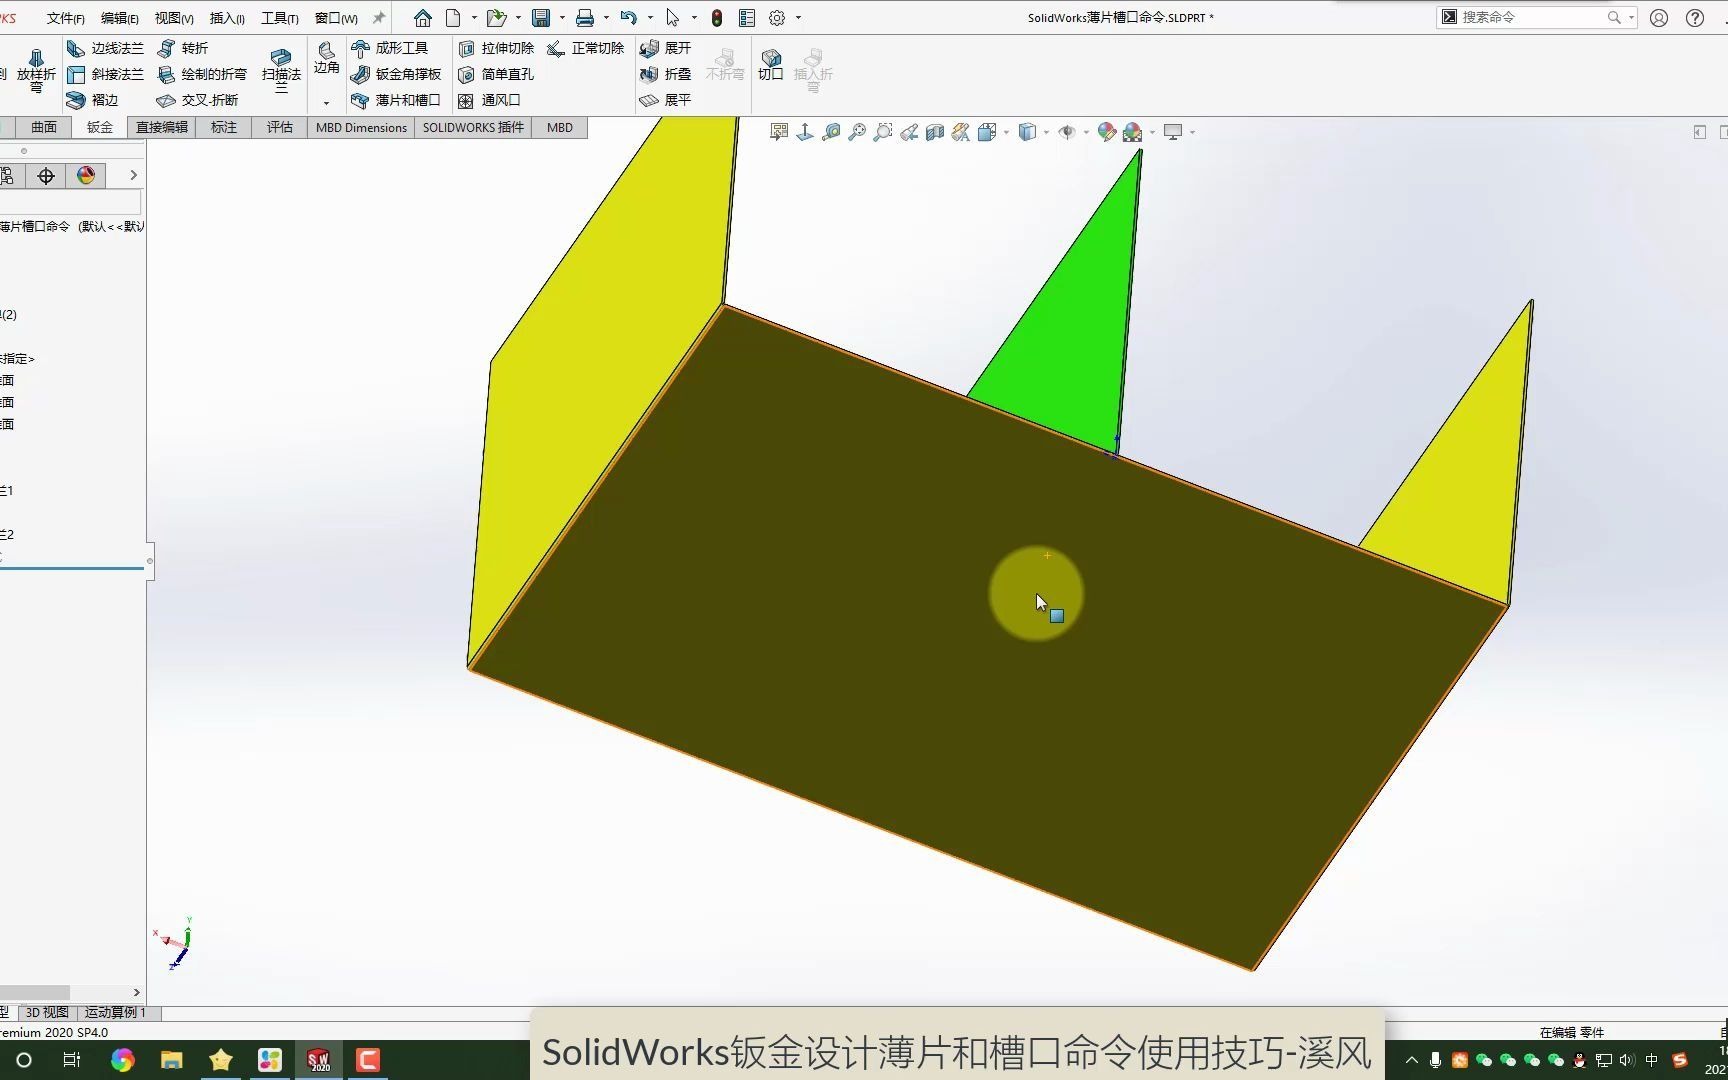Open SolidWorks 2020 in the taskbar
The image size is (1728, 1080).
(x=318, y=1060)
